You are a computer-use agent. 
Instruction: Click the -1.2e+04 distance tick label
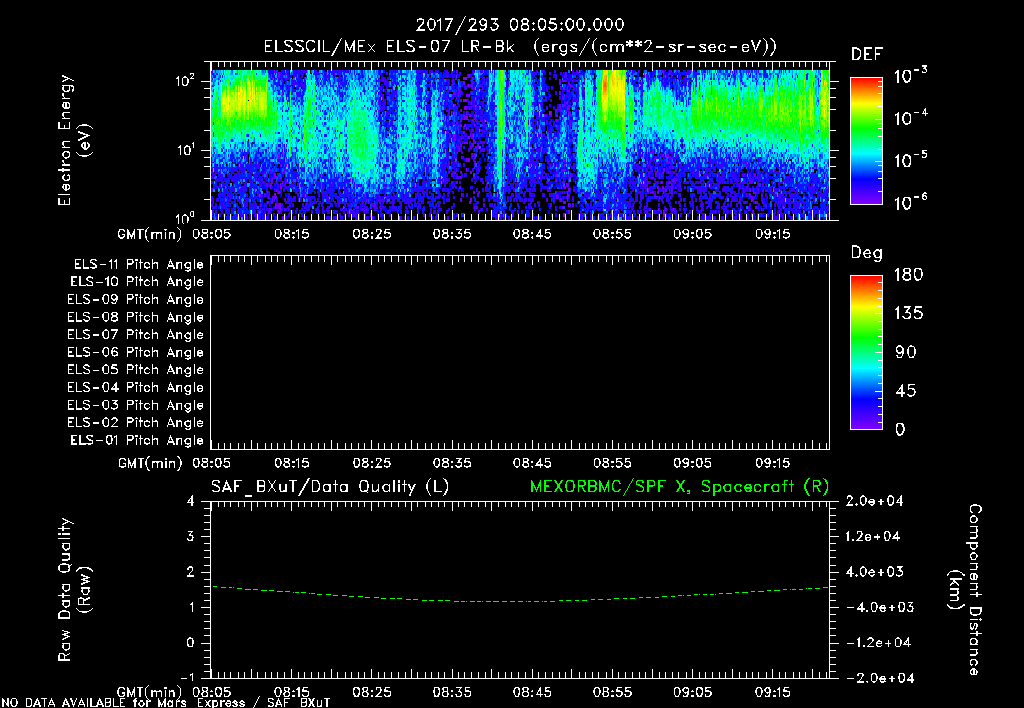(878, 643)
